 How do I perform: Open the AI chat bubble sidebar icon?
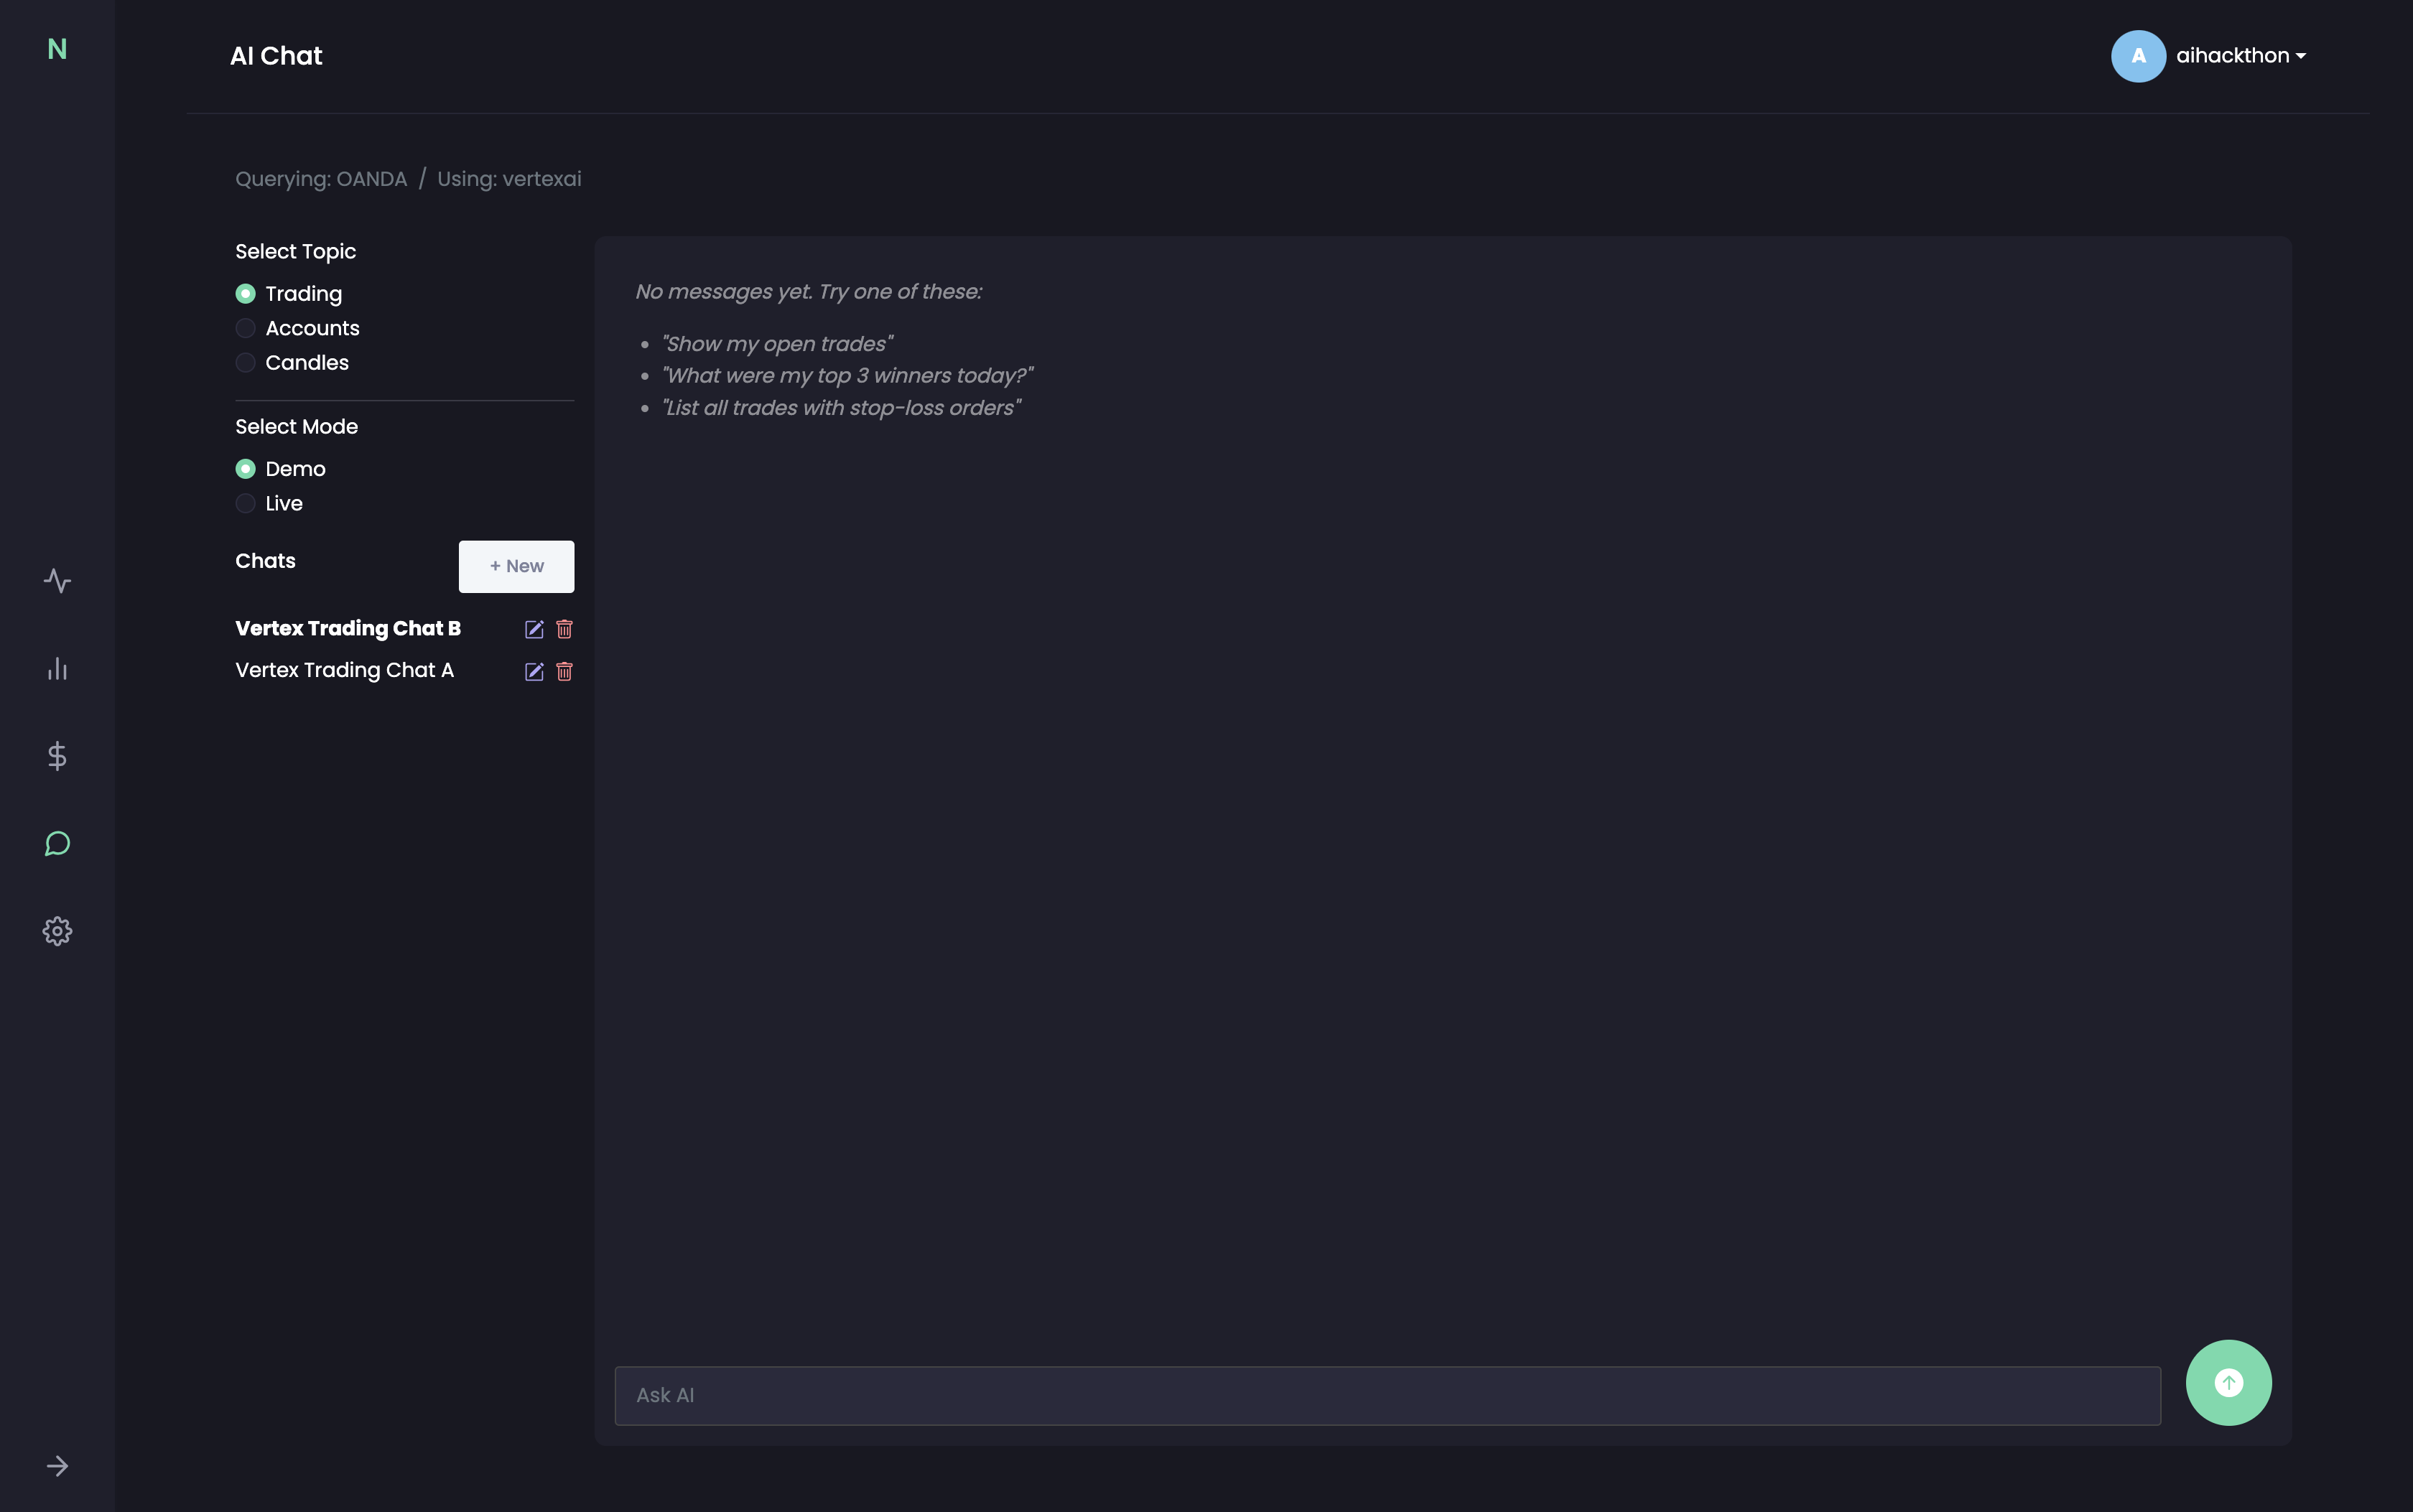pos(57,844)
